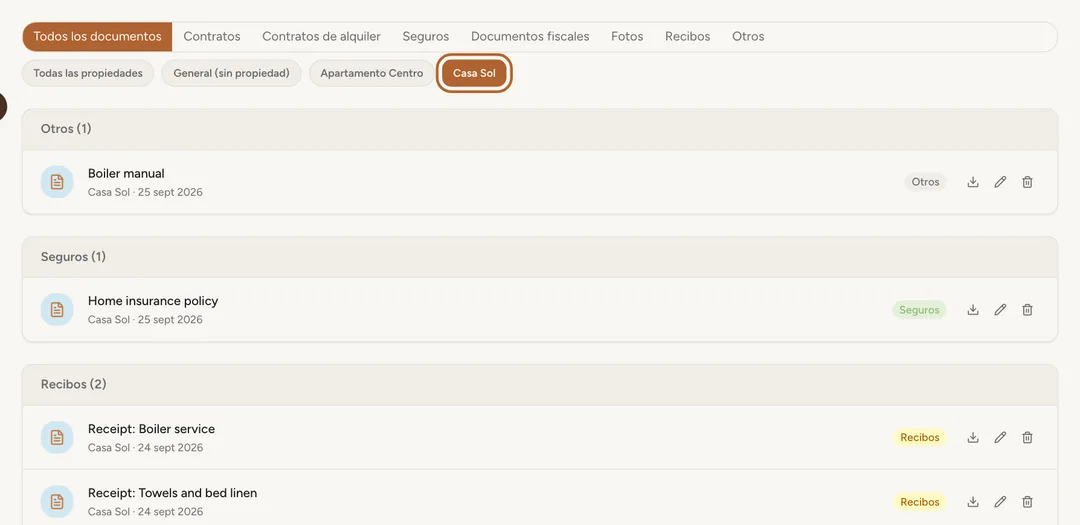Click Recibos badge on Towels and bed linen
1080x525 pixels.
coord(920,502)
